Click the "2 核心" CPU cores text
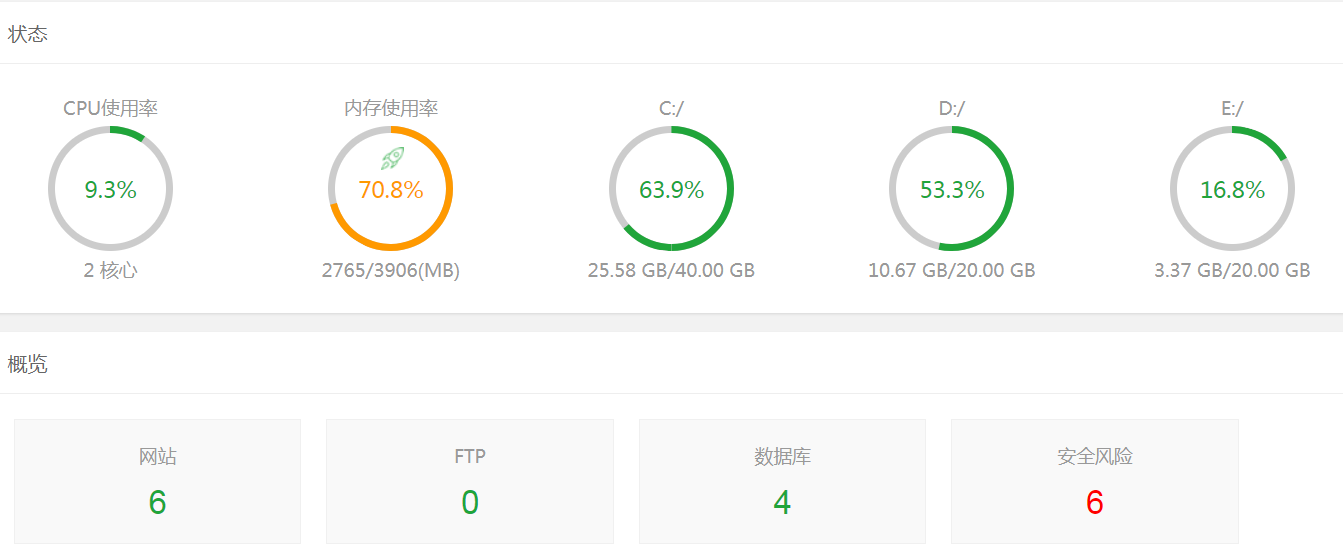1343x560 pixels. [x=110, y=270]
